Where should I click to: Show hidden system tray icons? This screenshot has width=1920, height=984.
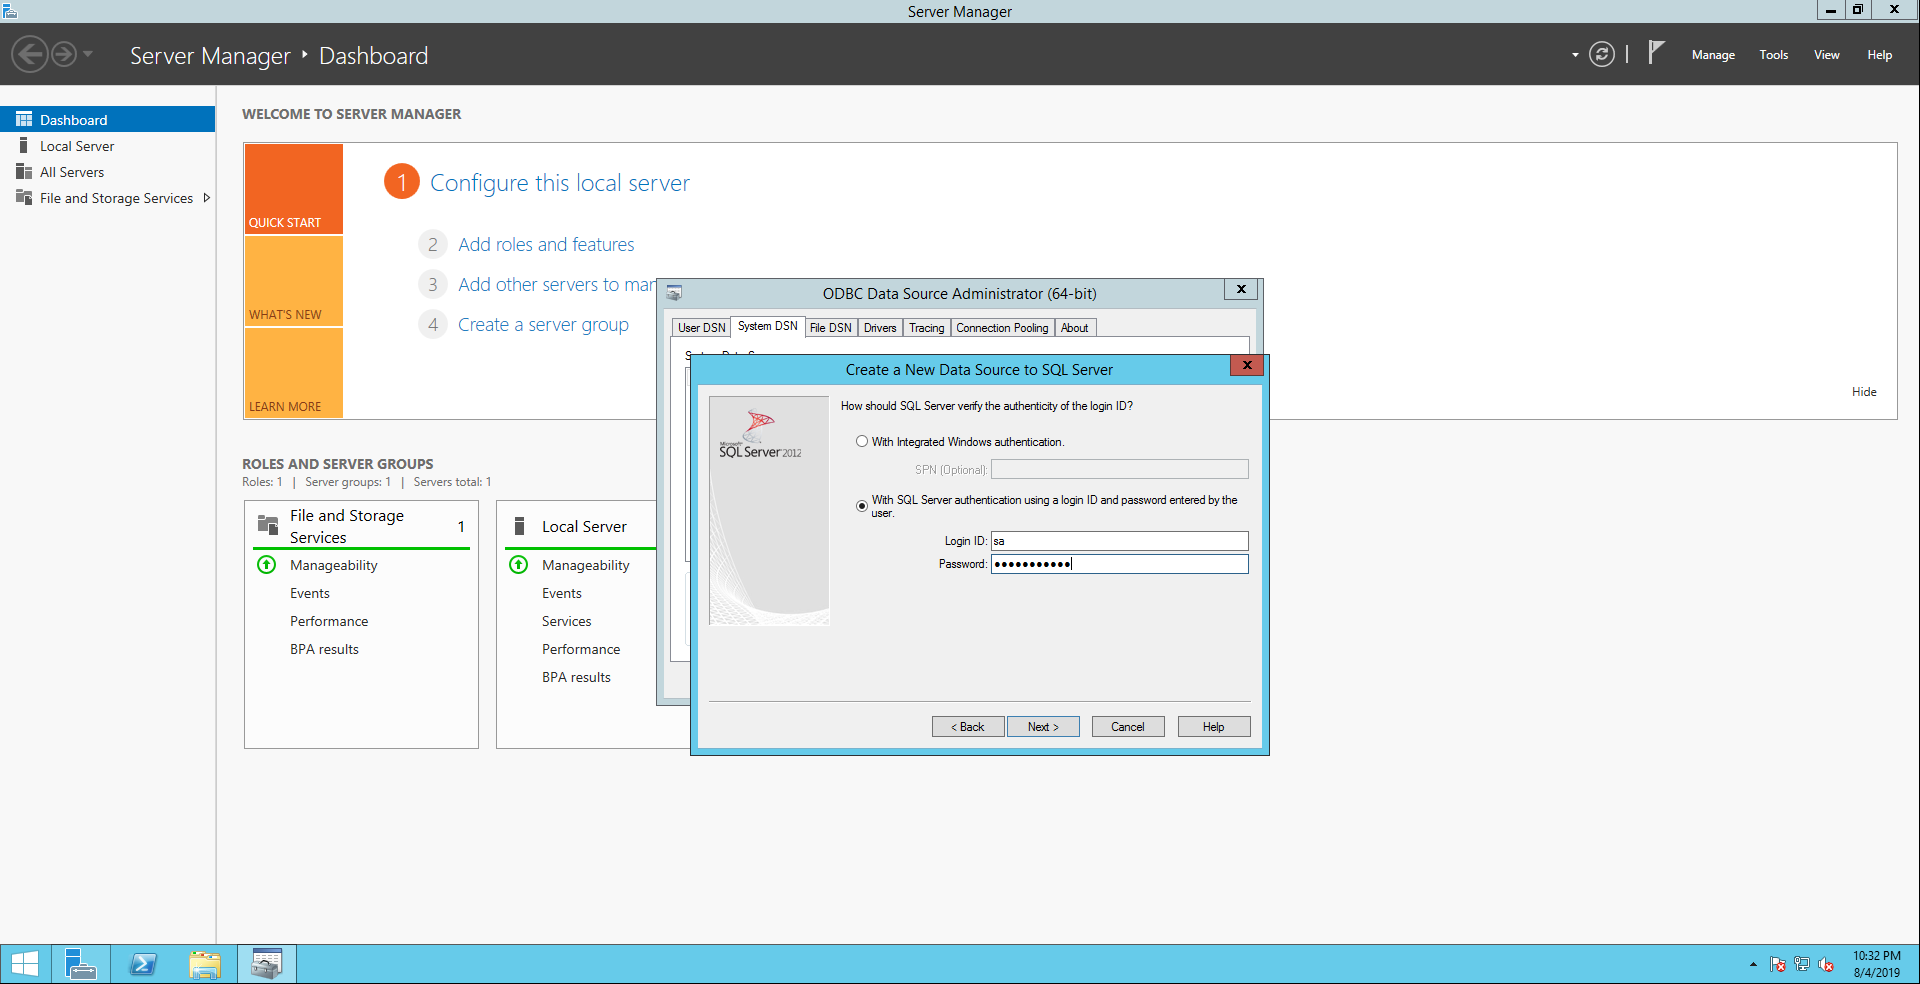click(1753, 965)
